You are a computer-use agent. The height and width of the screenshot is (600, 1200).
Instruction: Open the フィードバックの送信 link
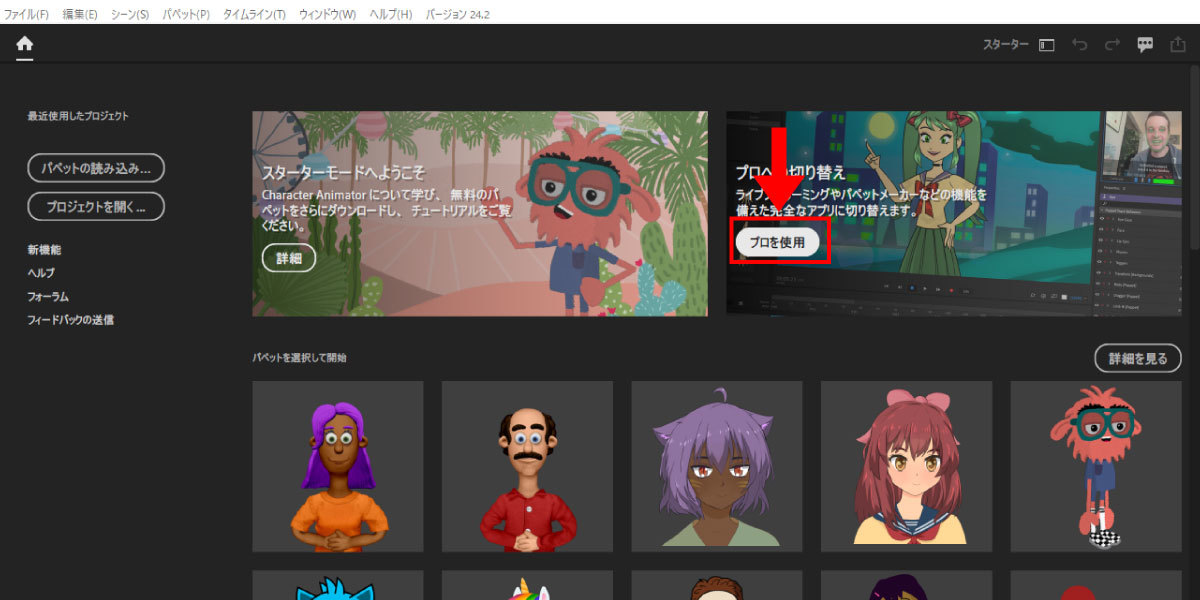pos(70,320)
